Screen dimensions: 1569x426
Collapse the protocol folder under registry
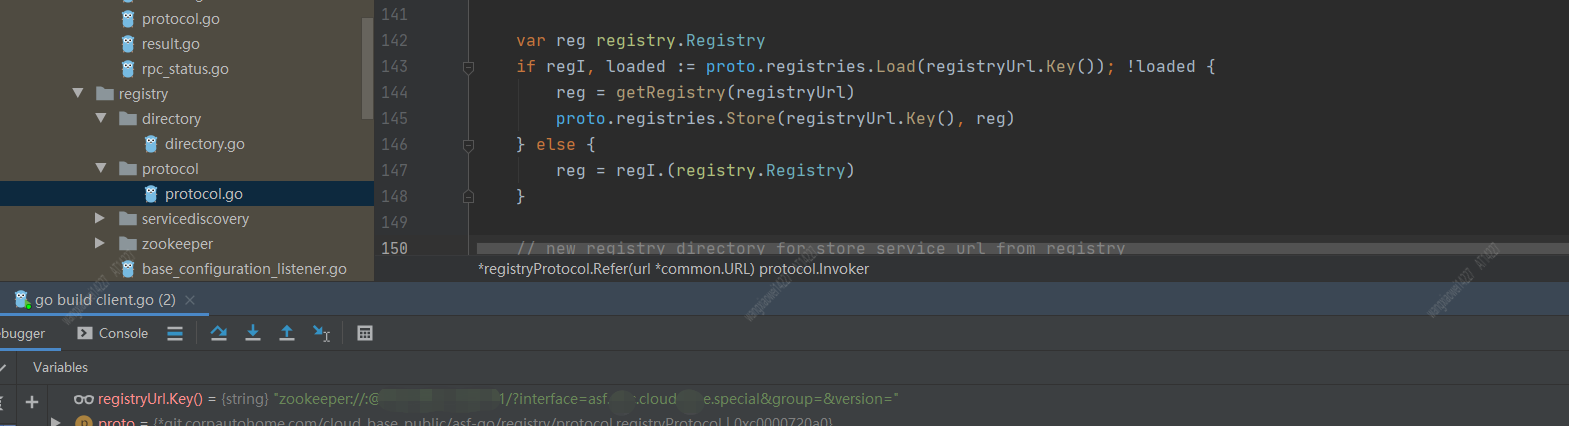click(x=101, y=168)
